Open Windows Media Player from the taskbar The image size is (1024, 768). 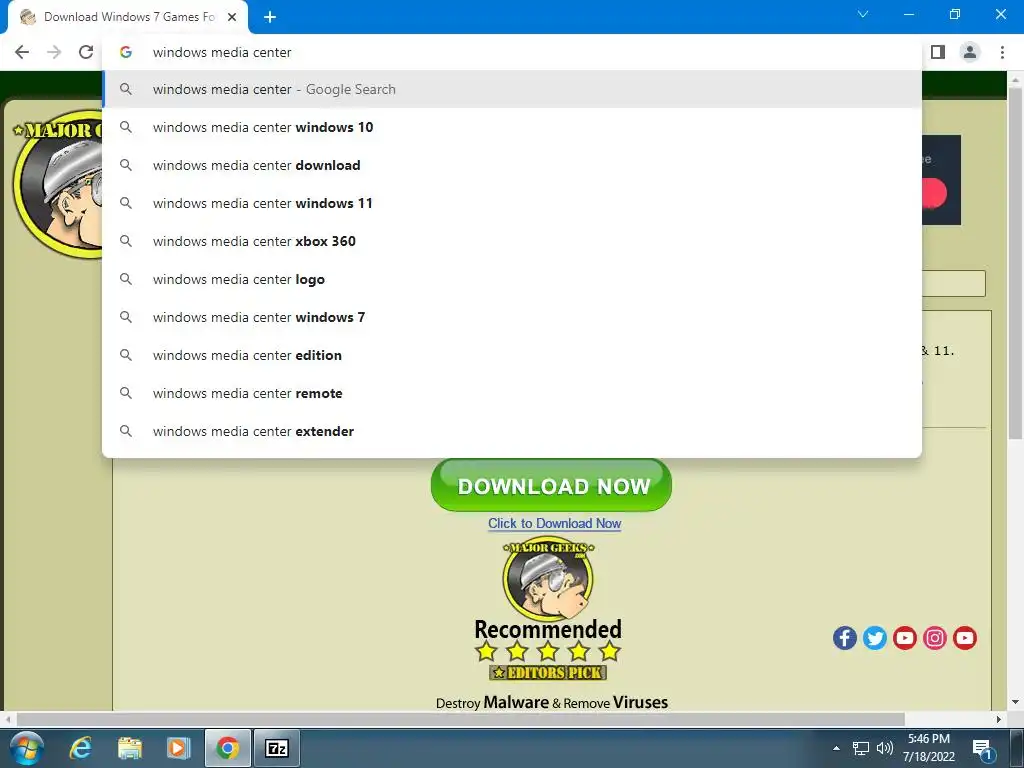pyautogui.click(x=178, y=748)
